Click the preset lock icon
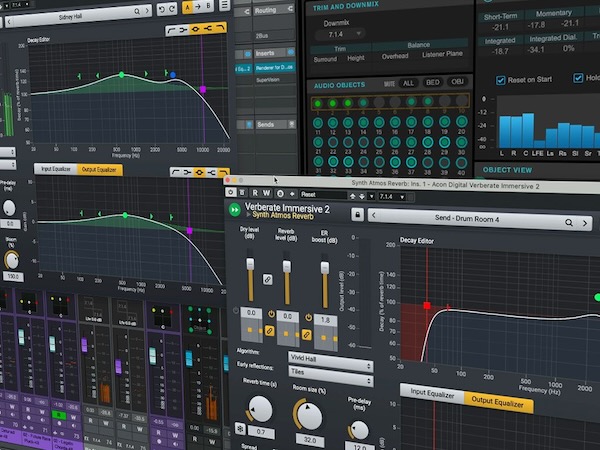 click(x=357, y=214)
